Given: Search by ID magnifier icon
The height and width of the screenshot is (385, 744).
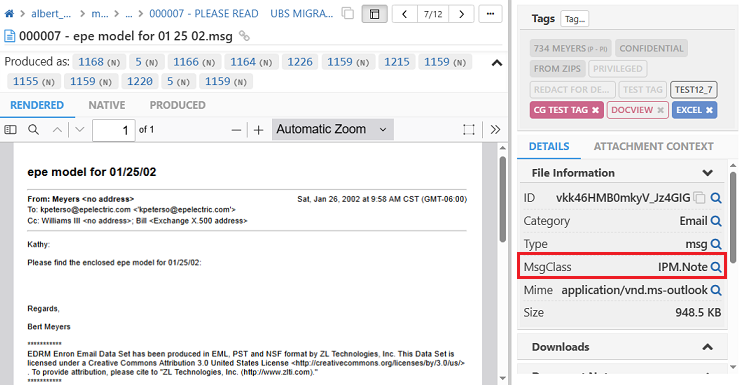Looking at the screenshot, I should coord(716,198).
